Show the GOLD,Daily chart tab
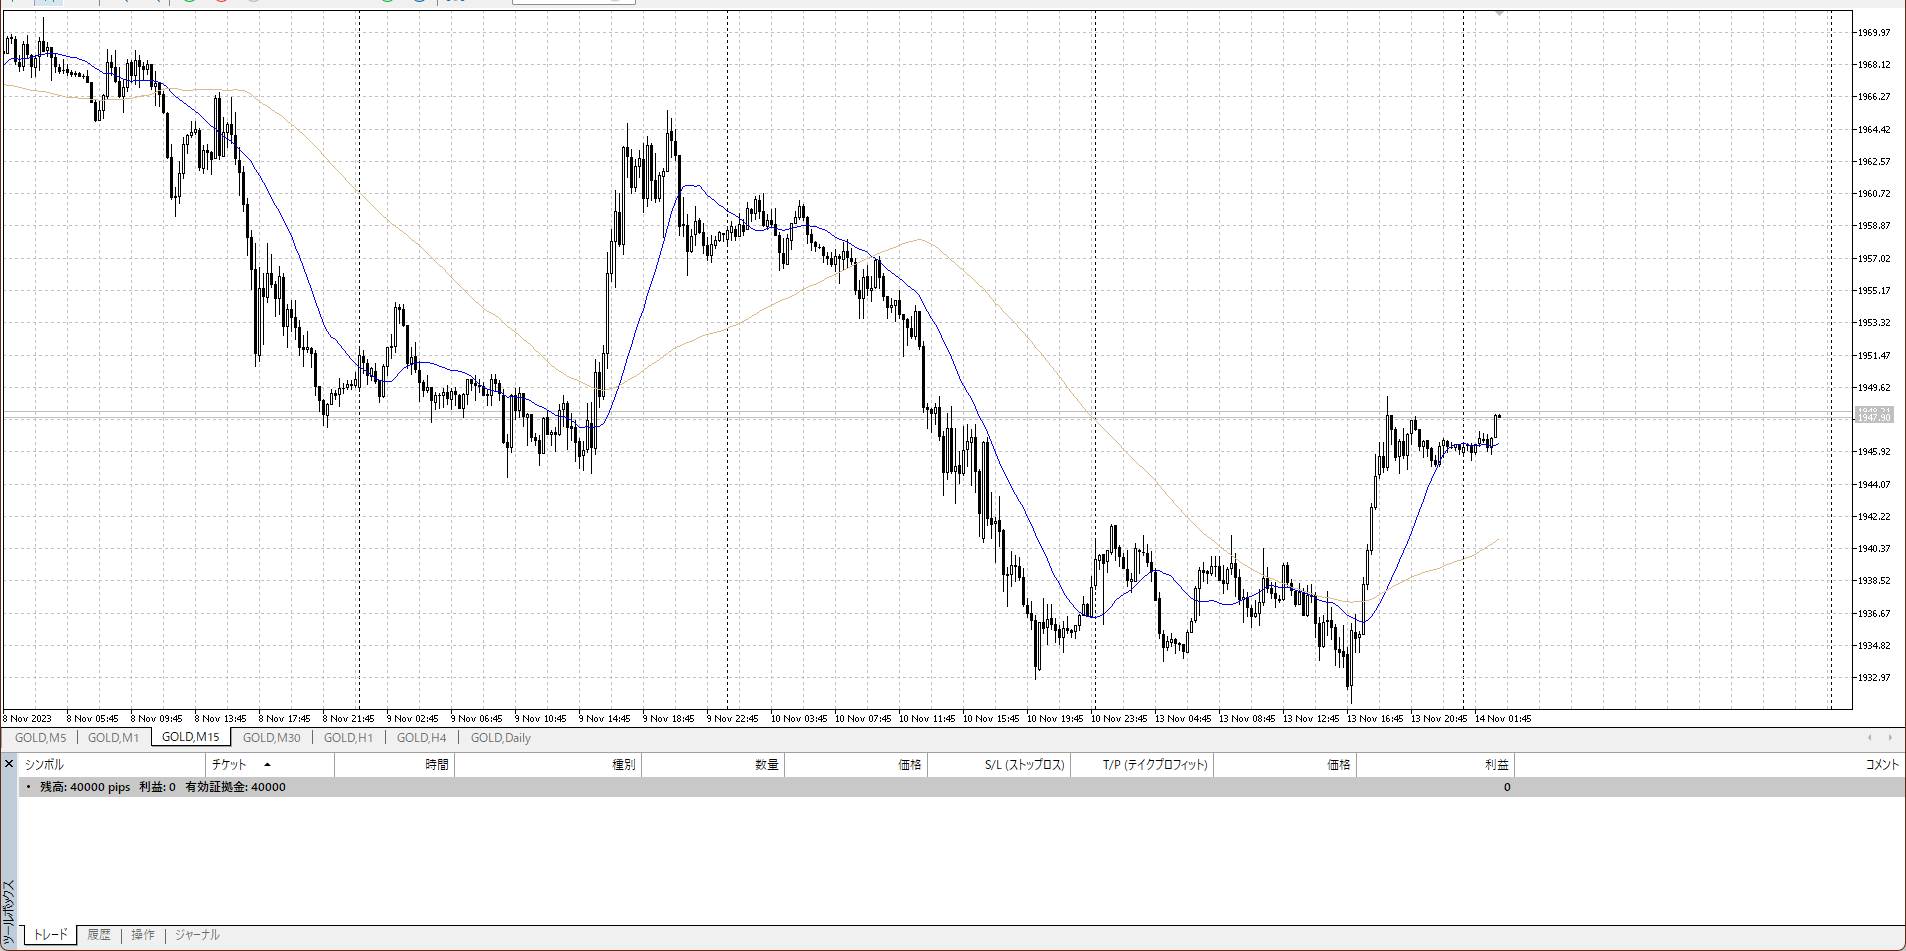The width and height of the screenshot is (1906, 951). 500,738
